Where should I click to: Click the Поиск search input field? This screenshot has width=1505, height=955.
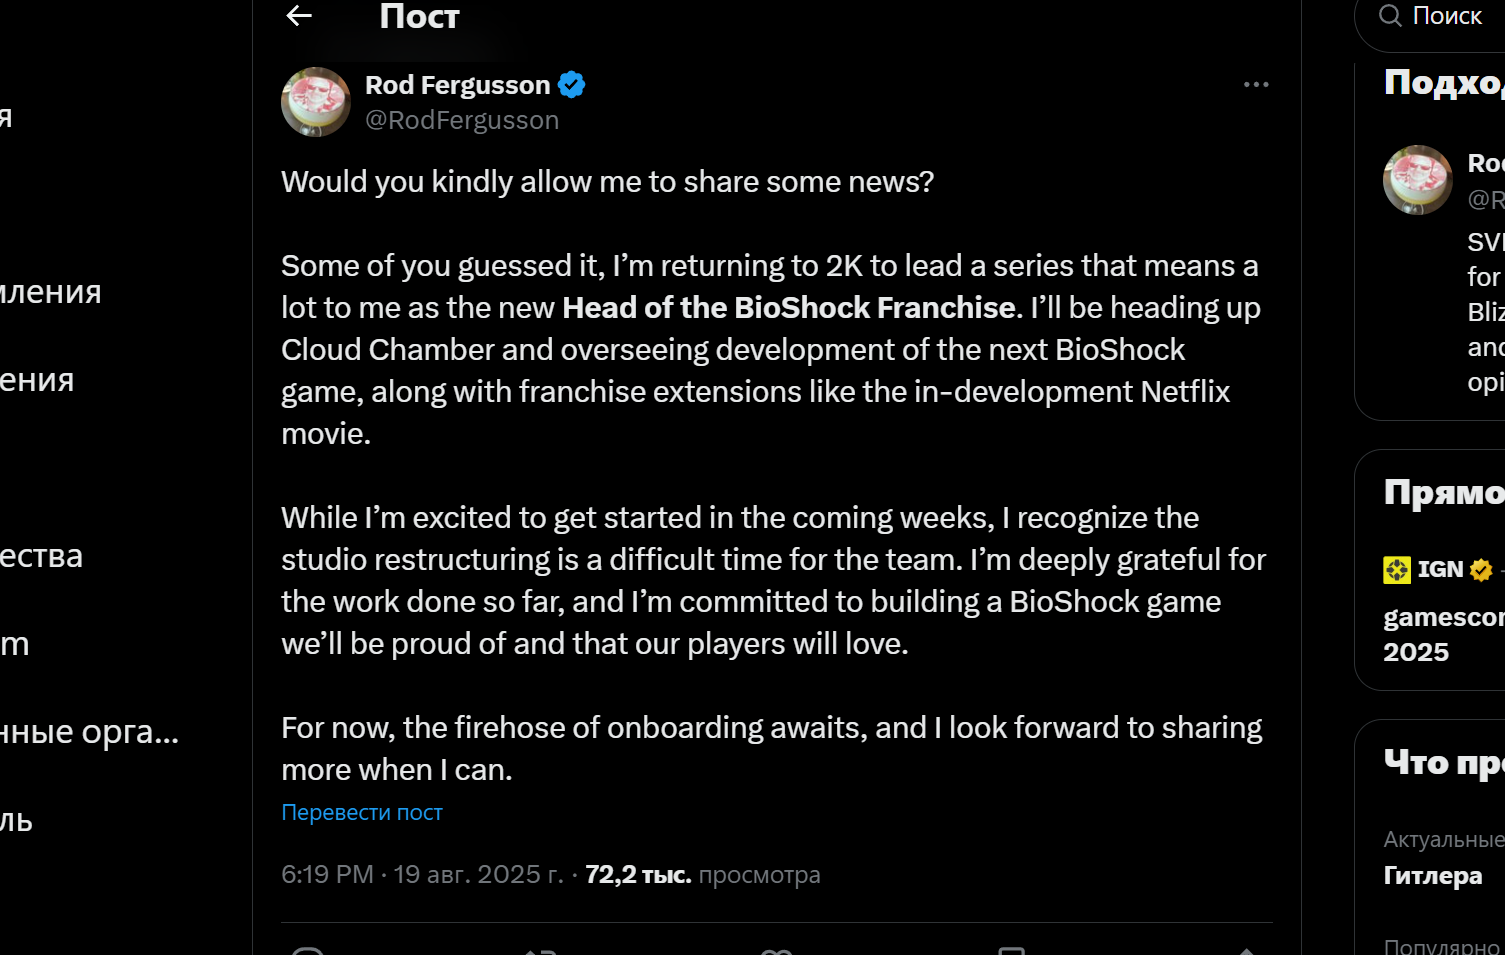(x=1446, y=15)
